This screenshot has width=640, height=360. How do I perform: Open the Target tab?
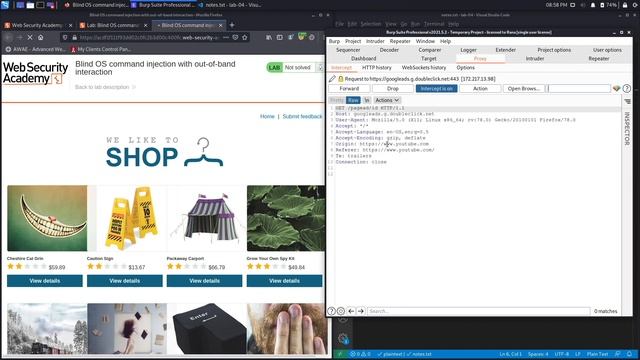pos(429,59)
